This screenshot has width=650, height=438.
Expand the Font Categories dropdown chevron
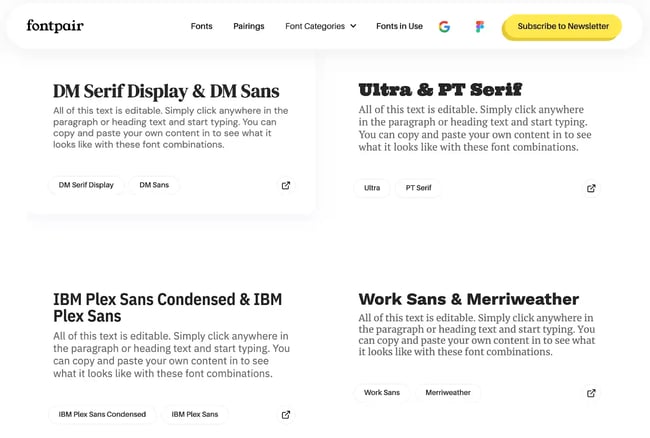coord(353,26)
